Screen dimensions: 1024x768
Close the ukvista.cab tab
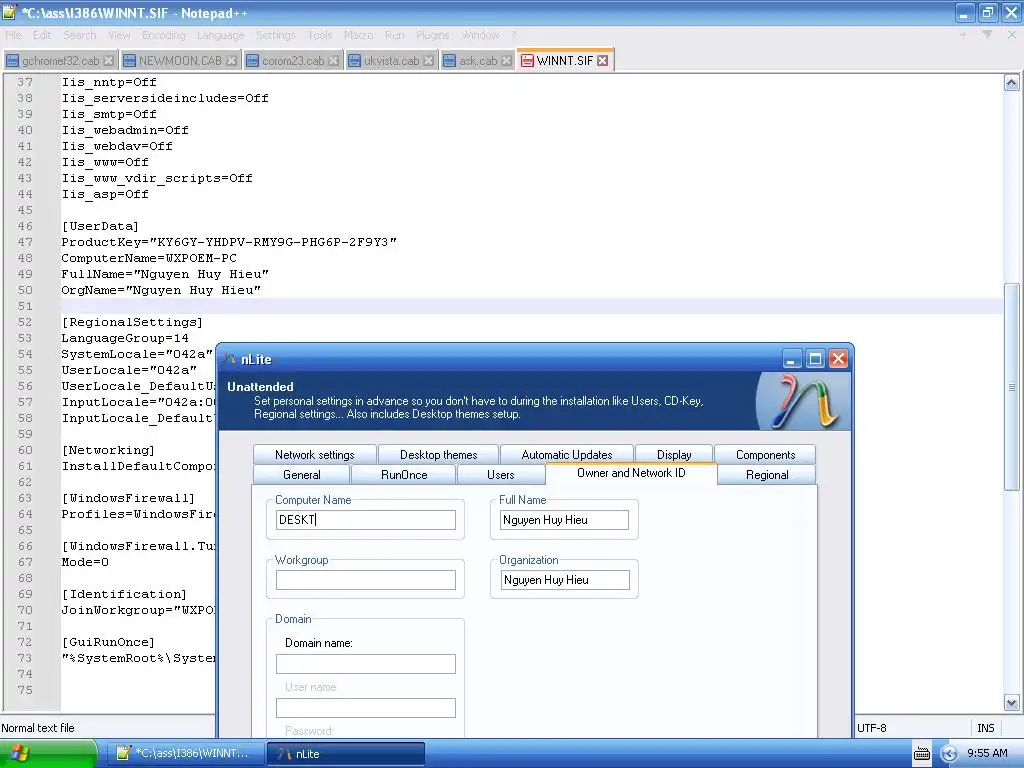pos(428,61)
